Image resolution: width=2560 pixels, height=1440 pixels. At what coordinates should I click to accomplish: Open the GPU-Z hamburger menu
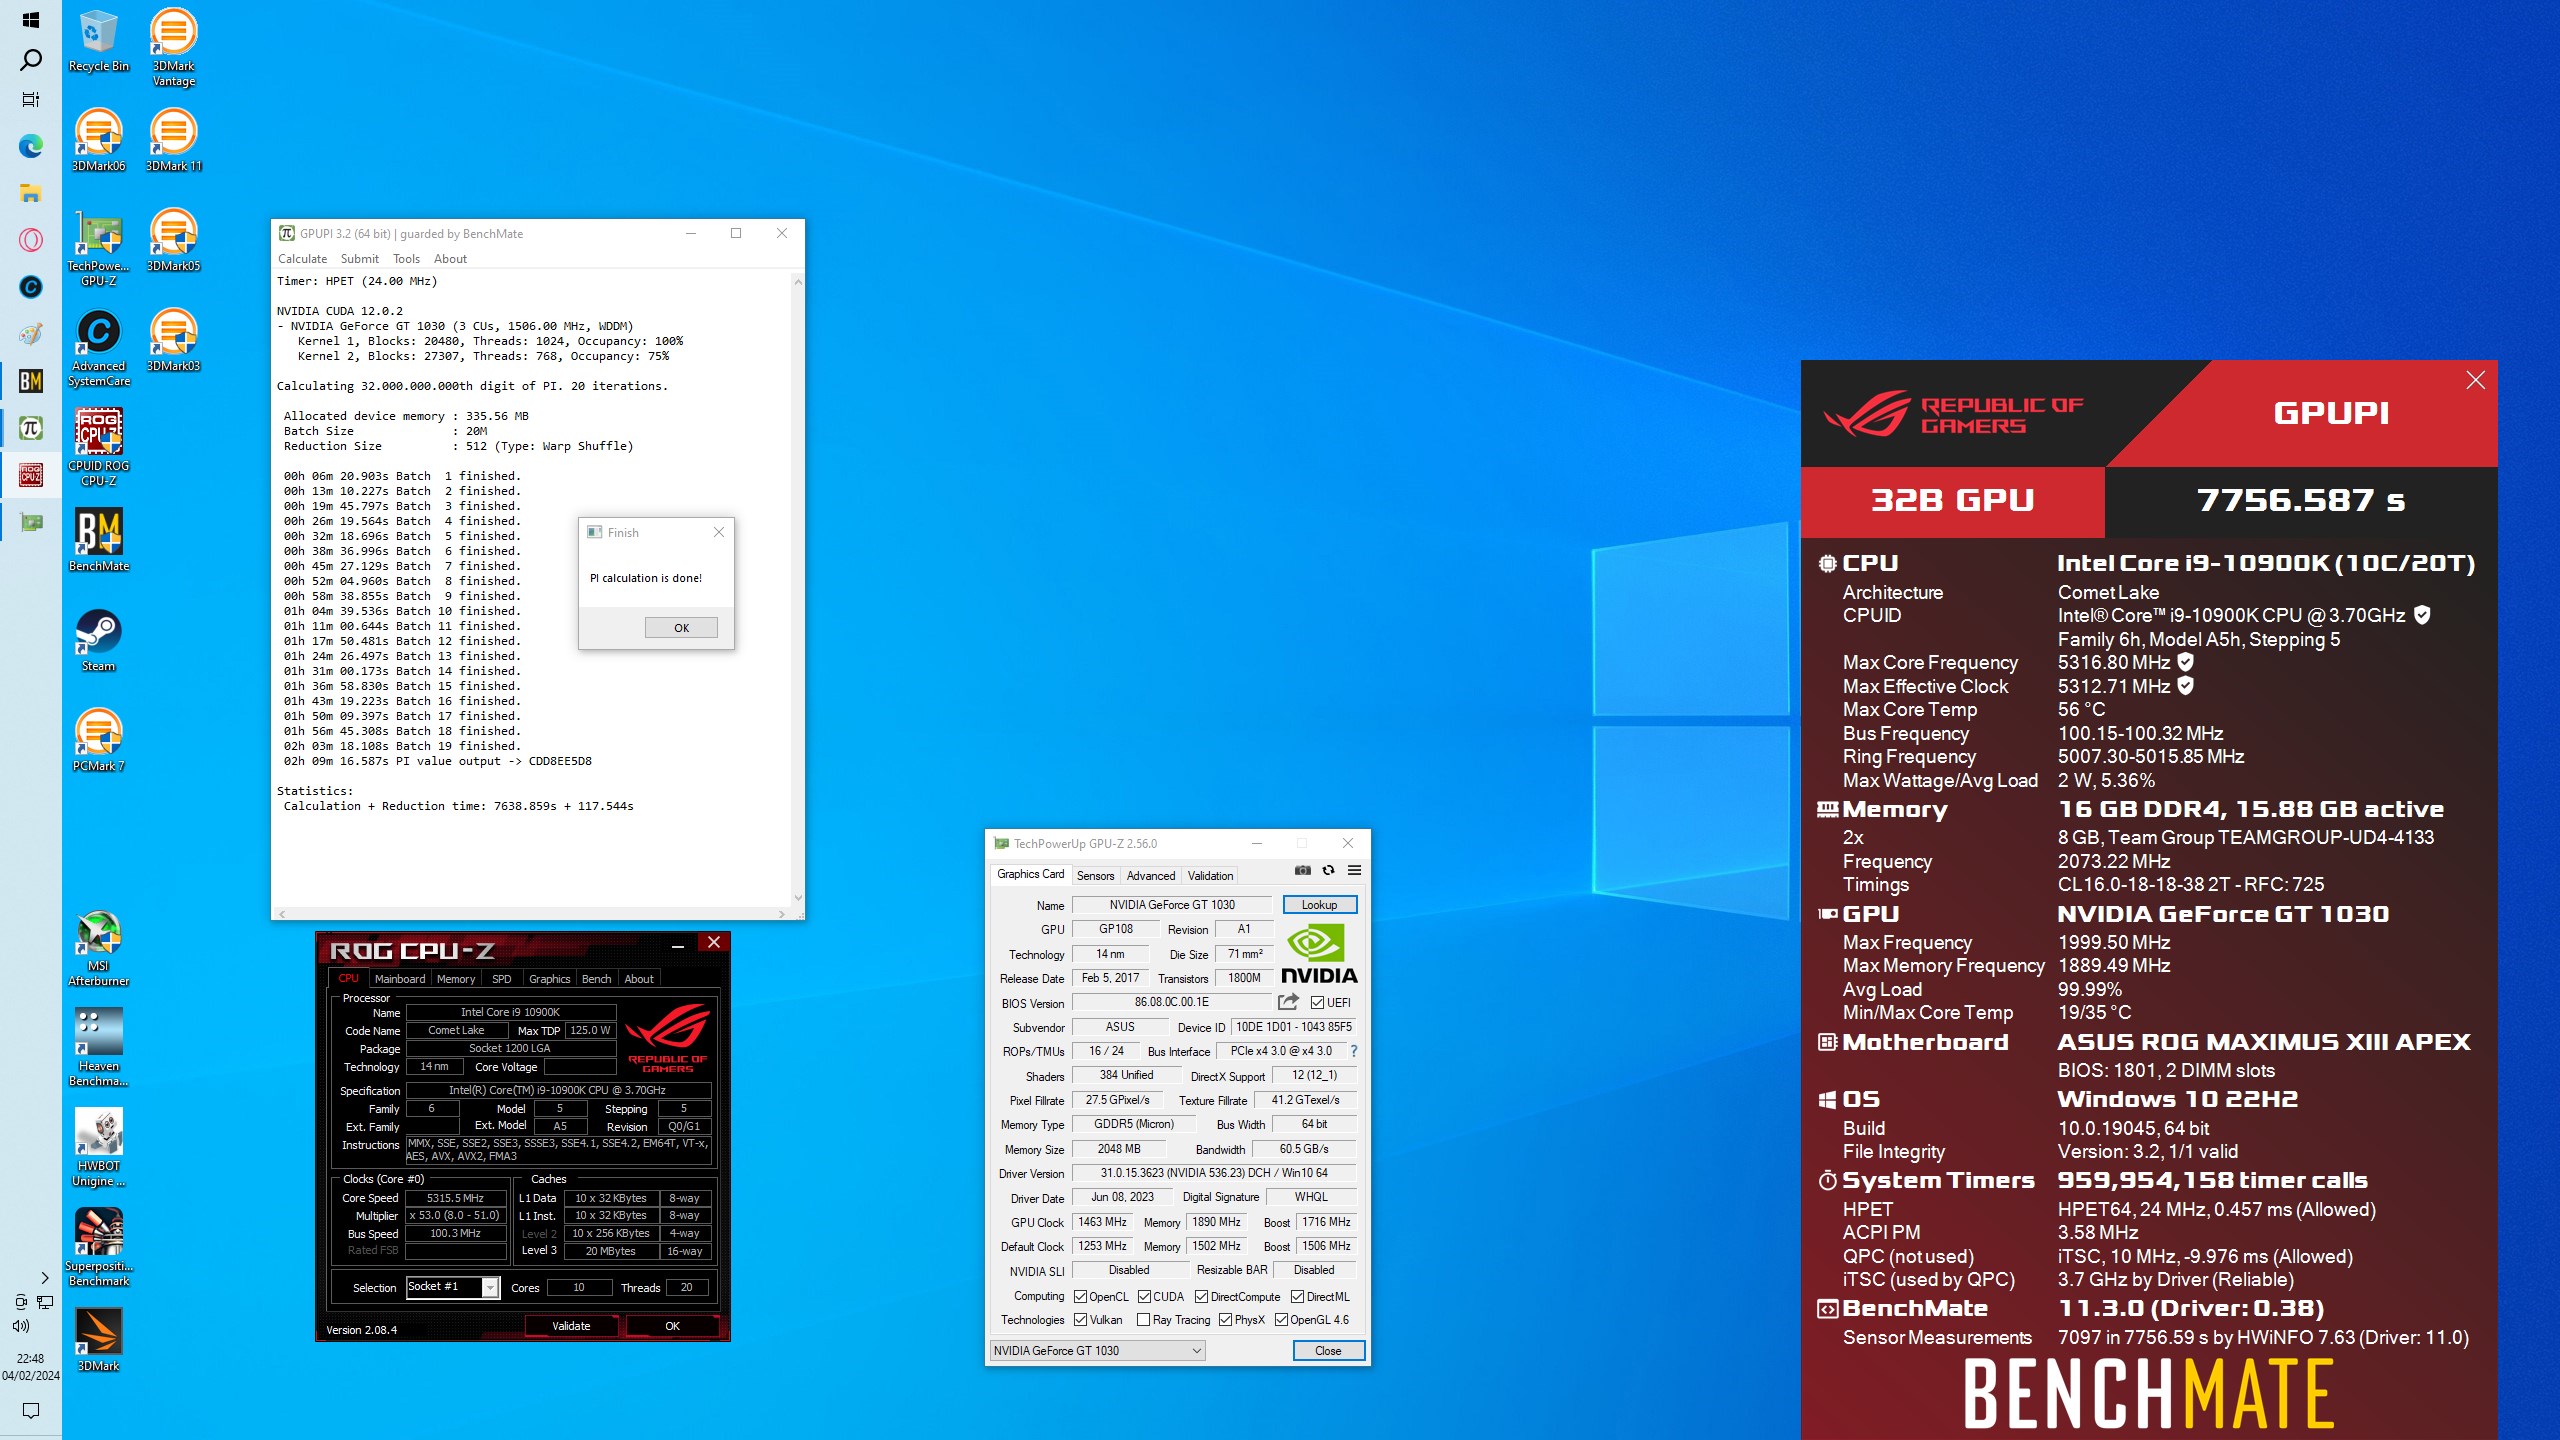pyautogui.click(x=1354, y=870)
